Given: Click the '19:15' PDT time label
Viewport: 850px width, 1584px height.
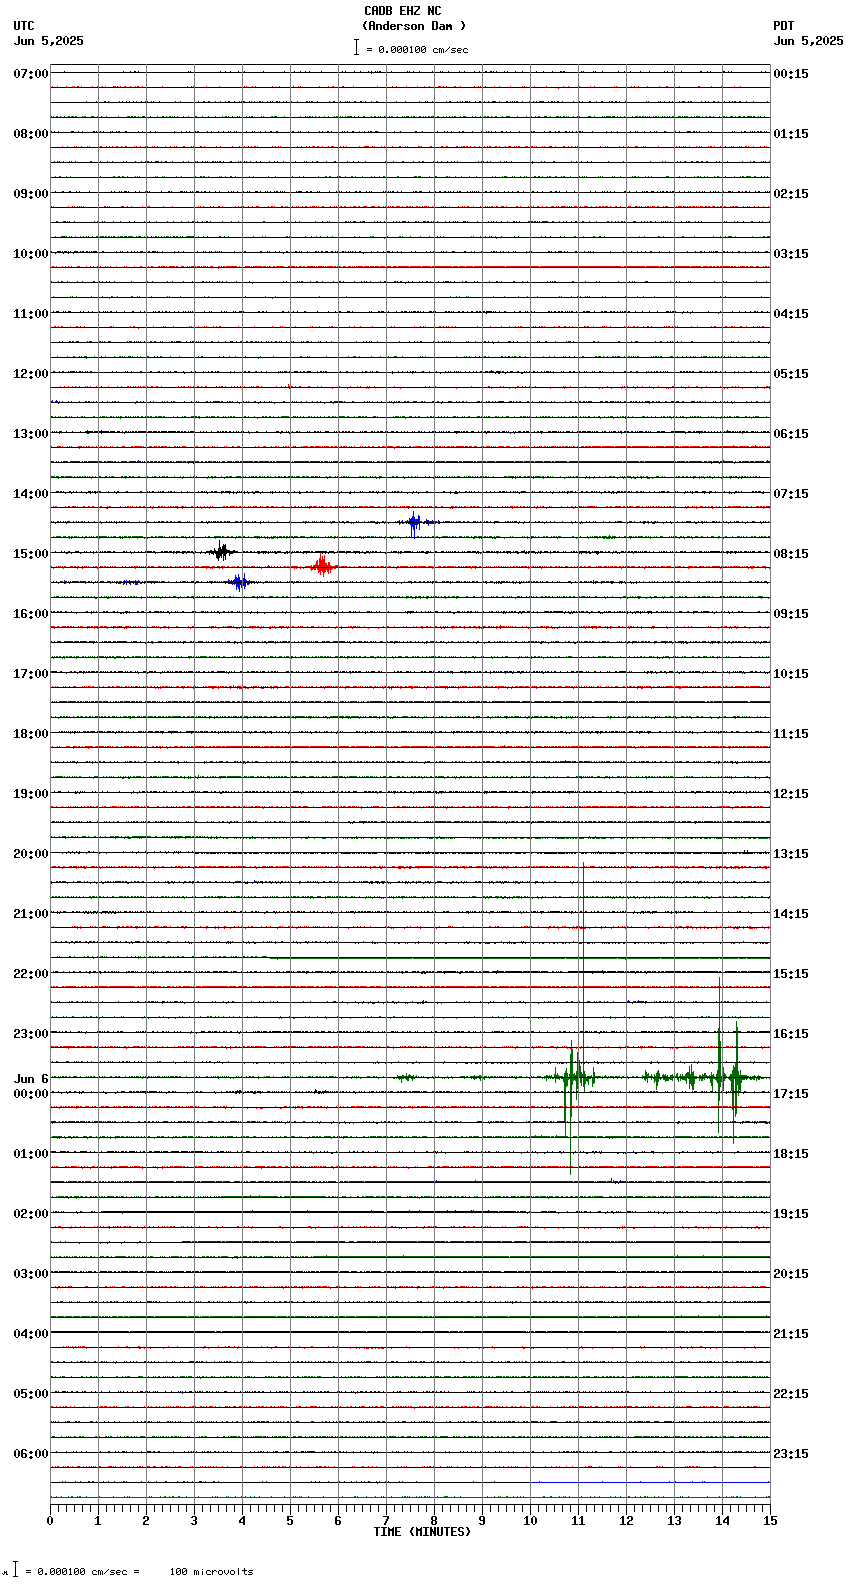Looking at the screenshot, I should pyautogui.click(x=791, y=1214).
